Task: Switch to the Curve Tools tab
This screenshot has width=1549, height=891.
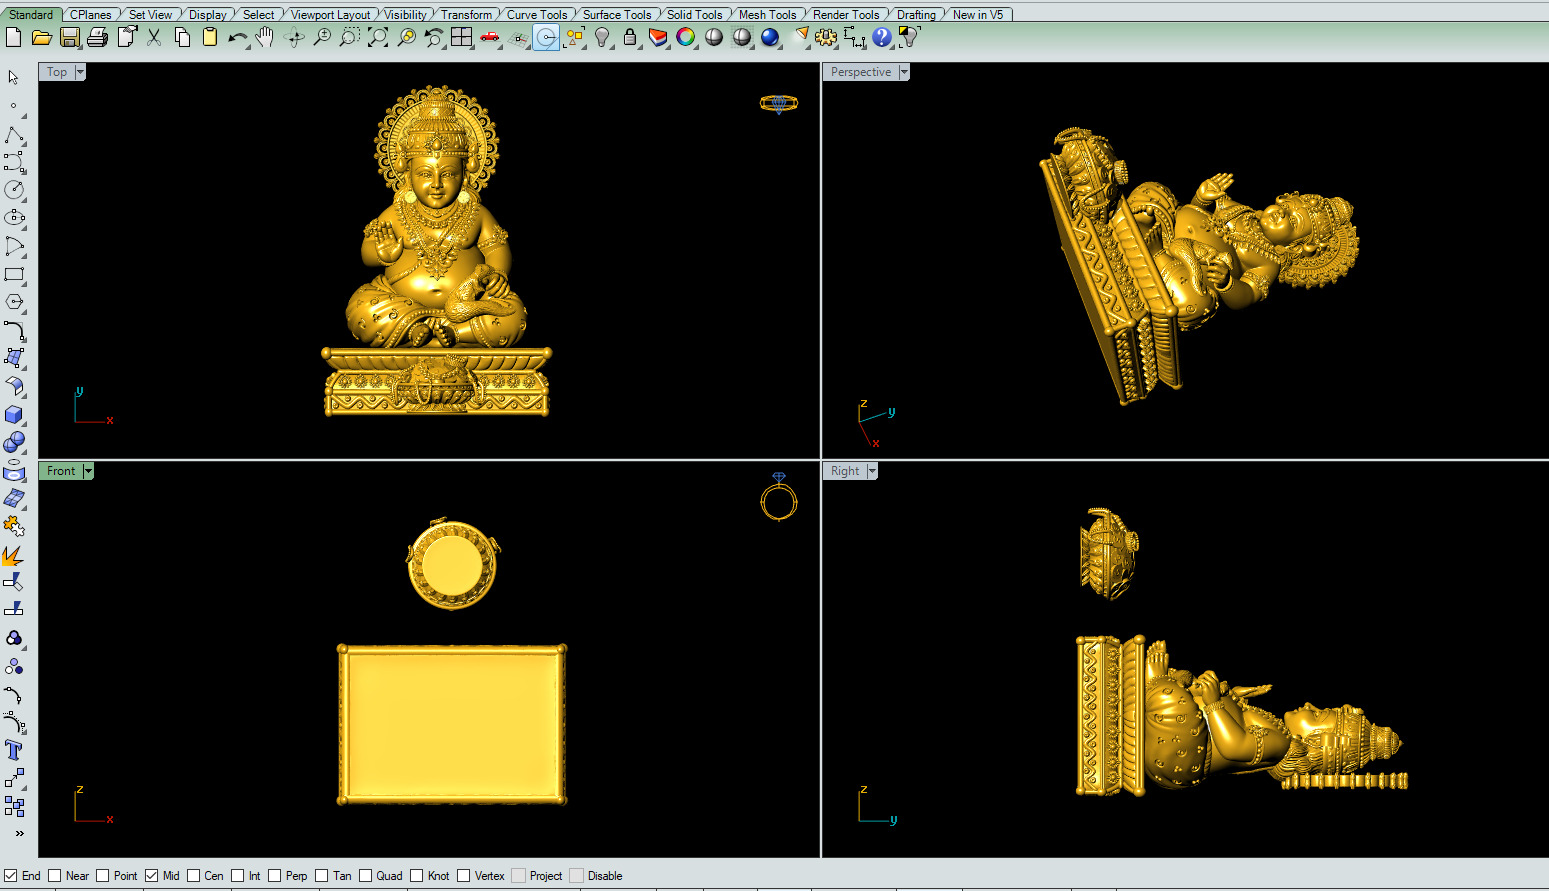Action: [x=537, y=15]
